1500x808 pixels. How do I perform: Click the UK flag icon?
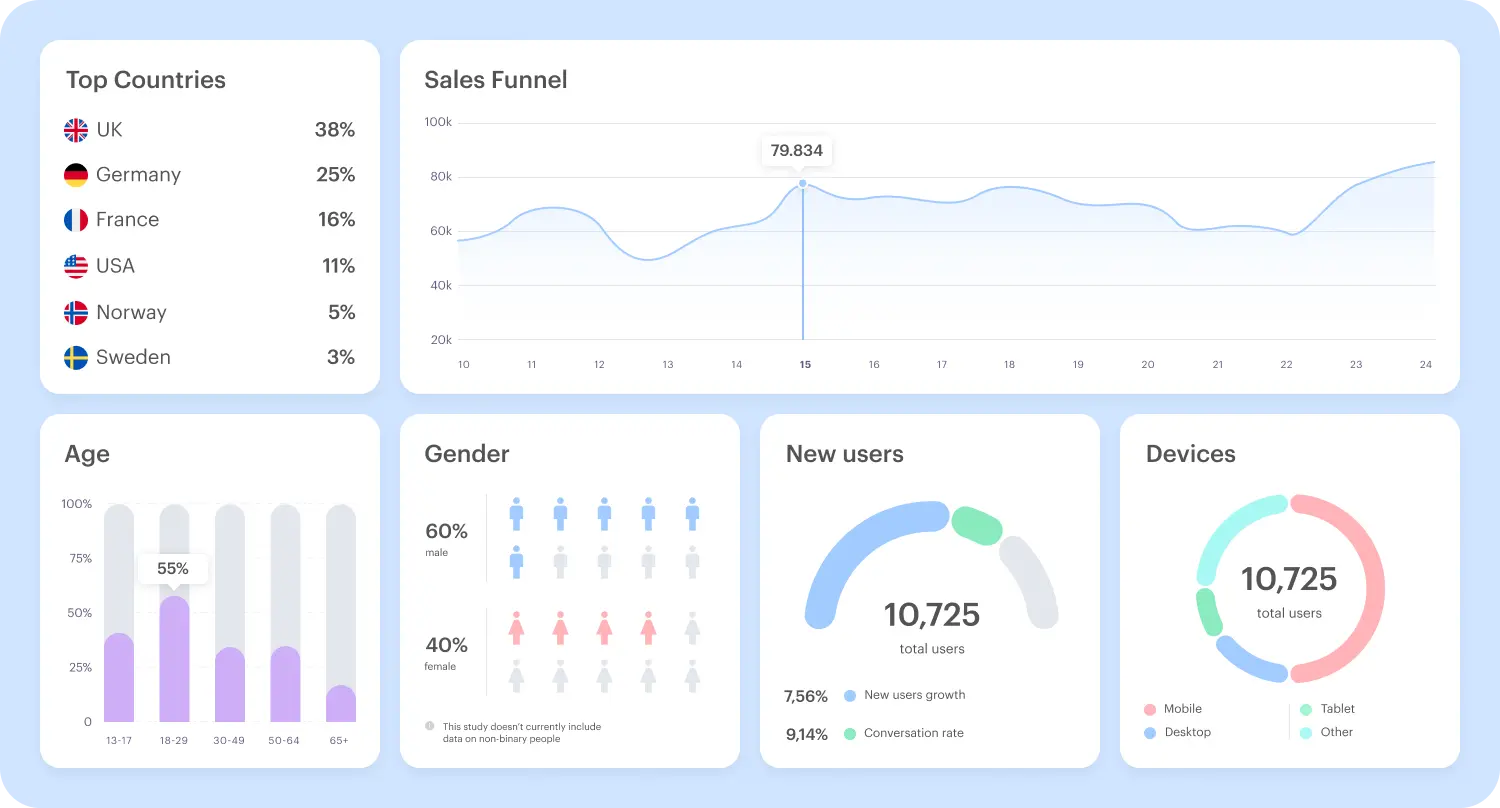74,129
